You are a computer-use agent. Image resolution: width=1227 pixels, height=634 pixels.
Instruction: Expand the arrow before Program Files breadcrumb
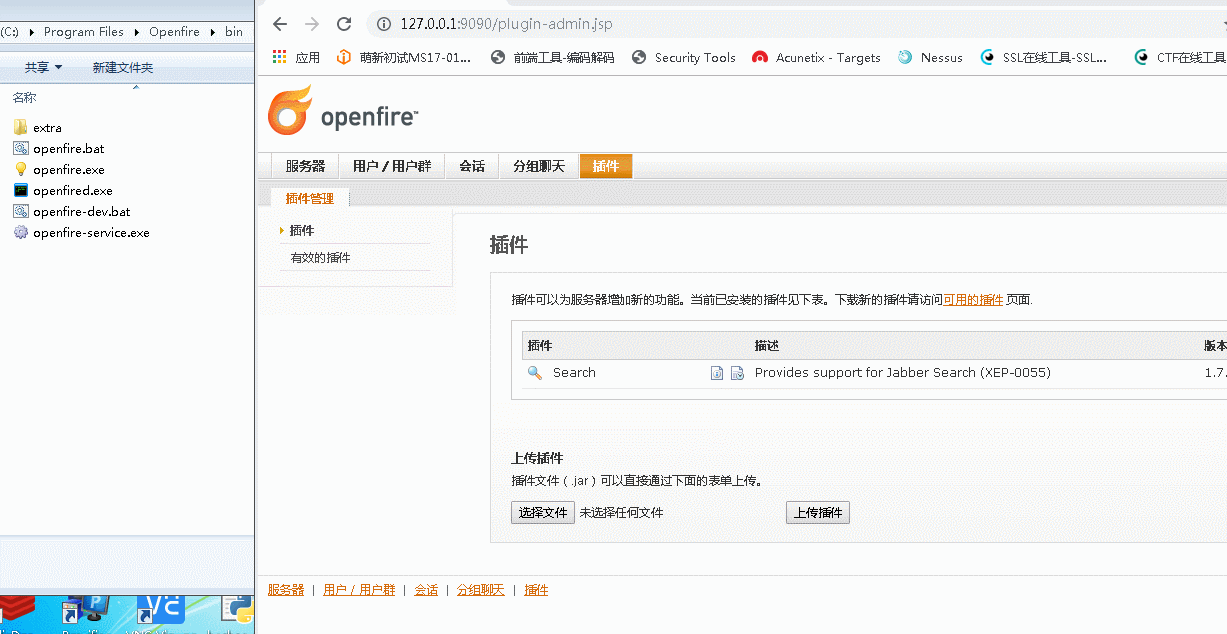pos(32,32)
